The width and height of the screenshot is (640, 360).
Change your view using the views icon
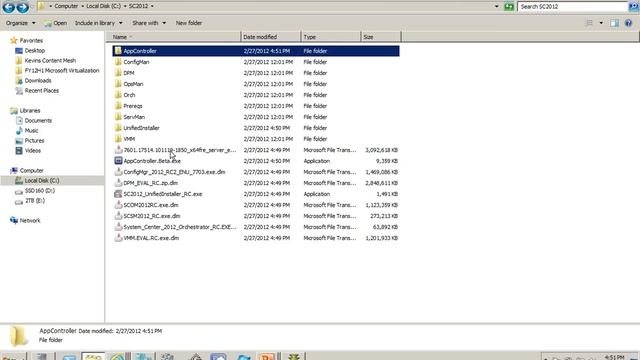[x=589, y=23]
